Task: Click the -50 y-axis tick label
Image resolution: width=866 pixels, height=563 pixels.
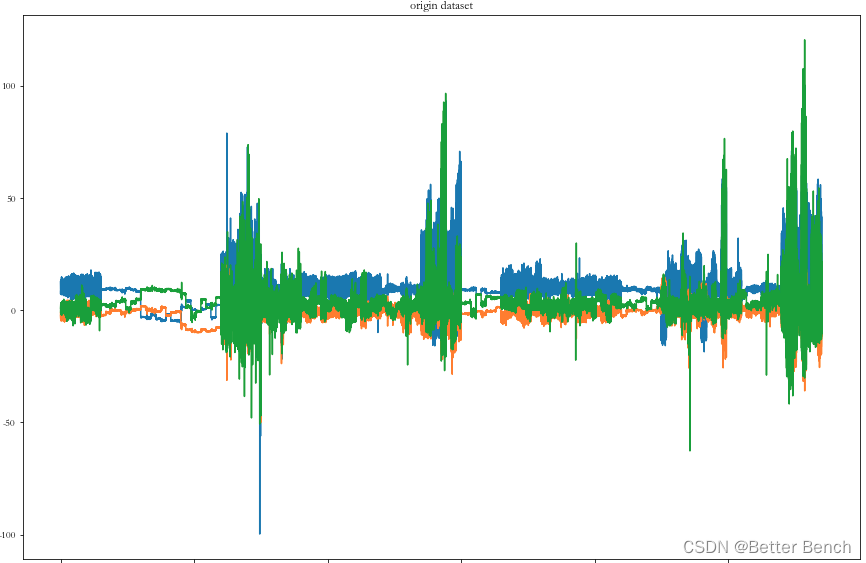Action: [9, 423]
